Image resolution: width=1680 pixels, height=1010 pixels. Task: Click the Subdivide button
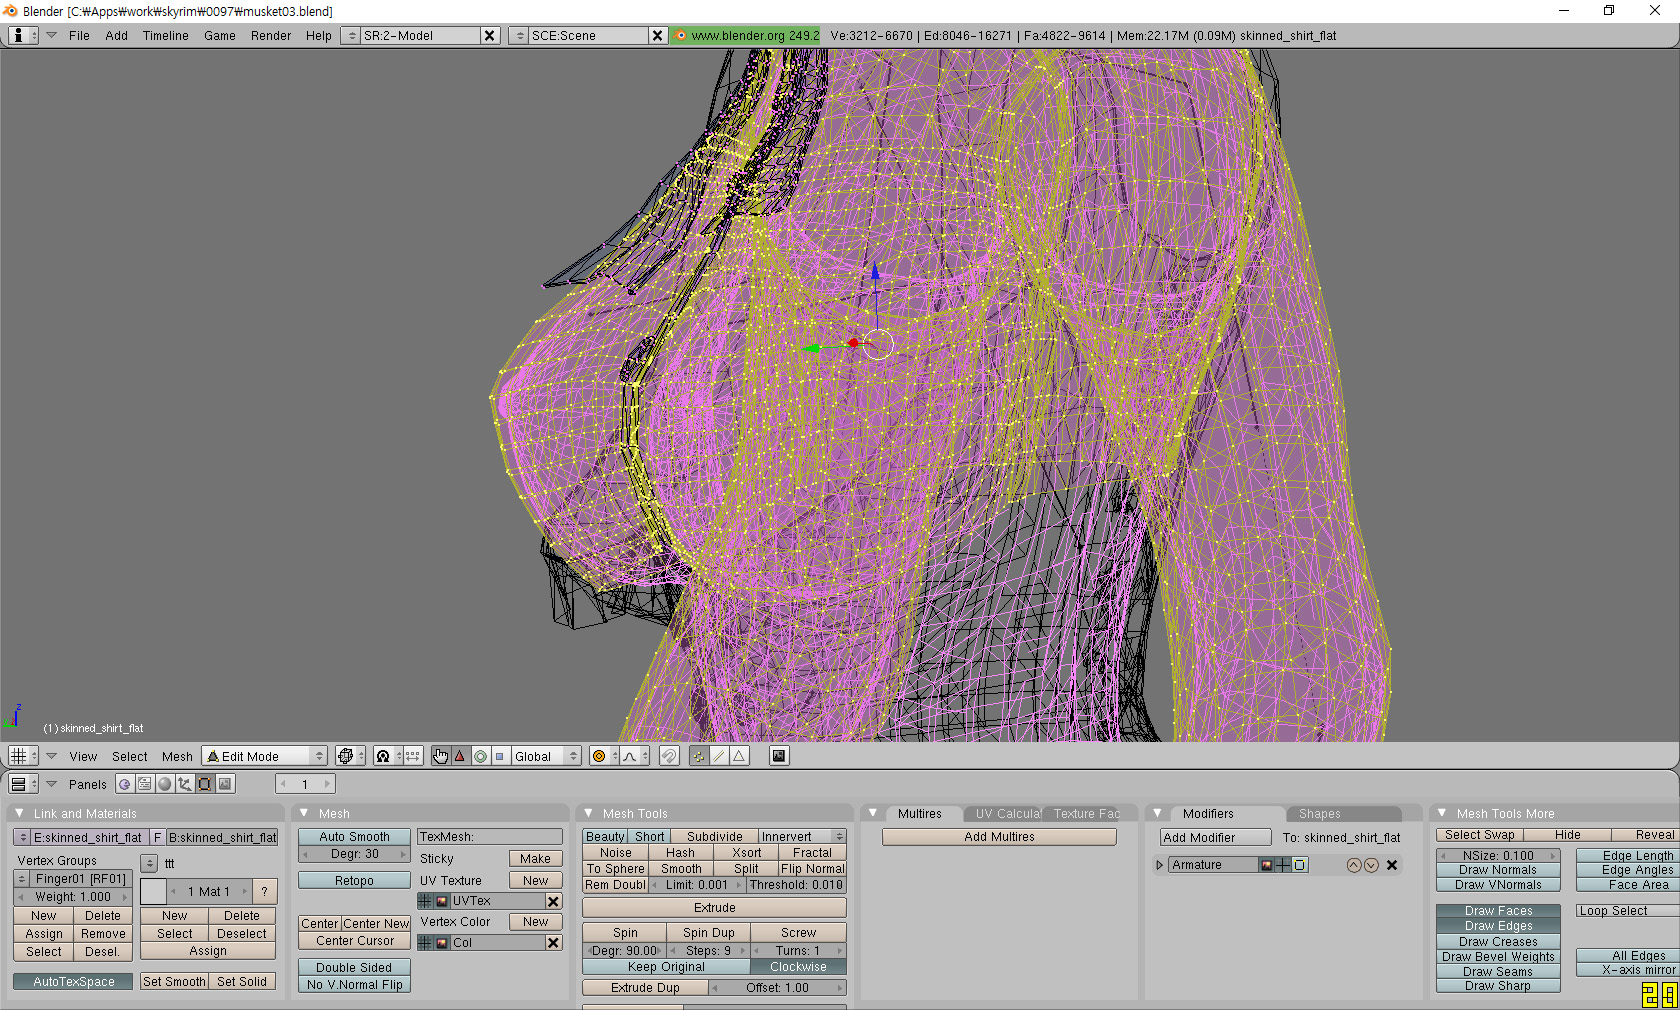click(x=714, y=837)
